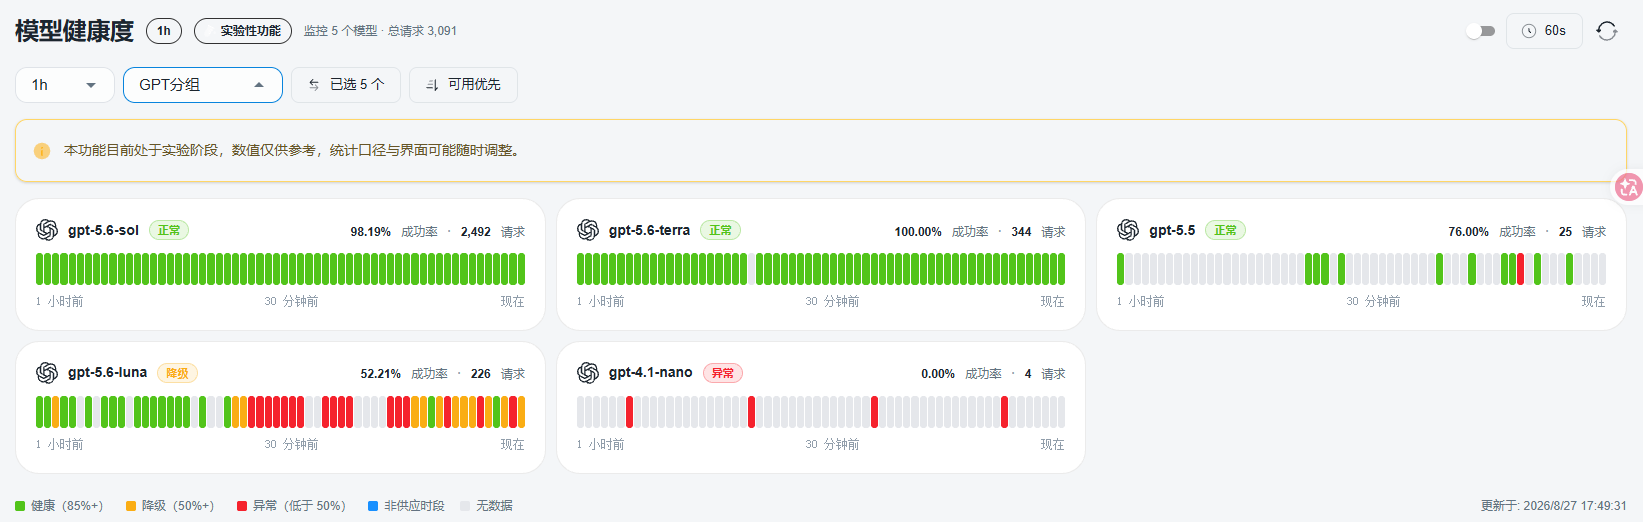The height and width of the screenshot is (522, 1643).
Task: Open the 1h time range dropdown
Action: tap(64, 85)
